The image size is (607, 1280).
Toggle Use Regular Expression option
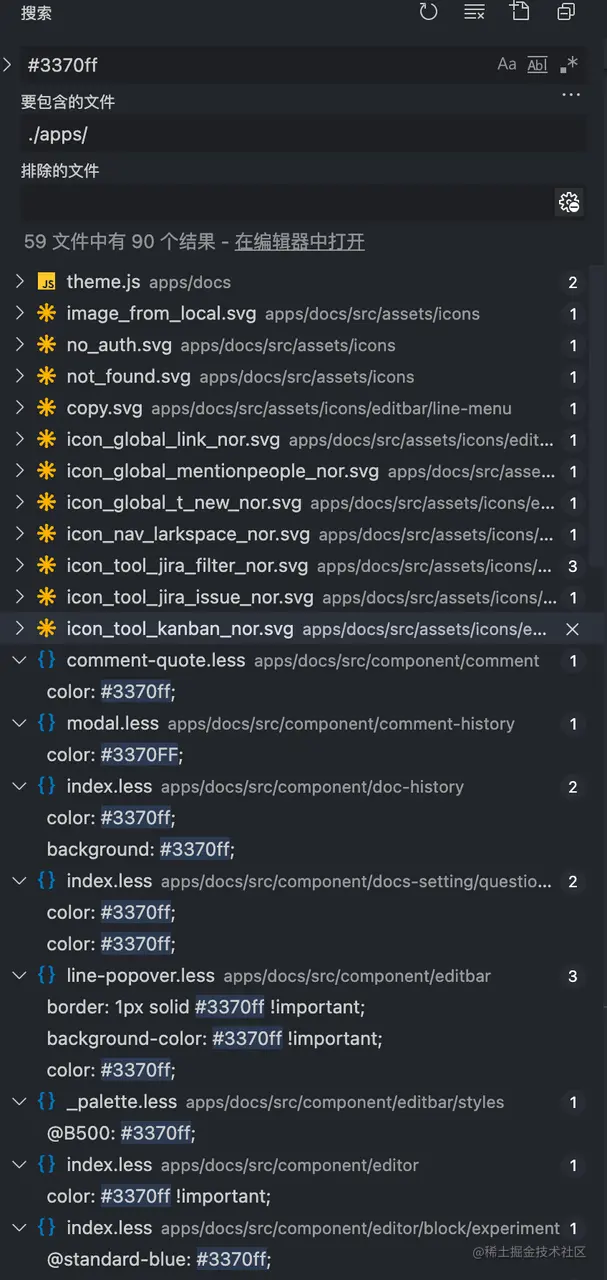click(568, 65)
